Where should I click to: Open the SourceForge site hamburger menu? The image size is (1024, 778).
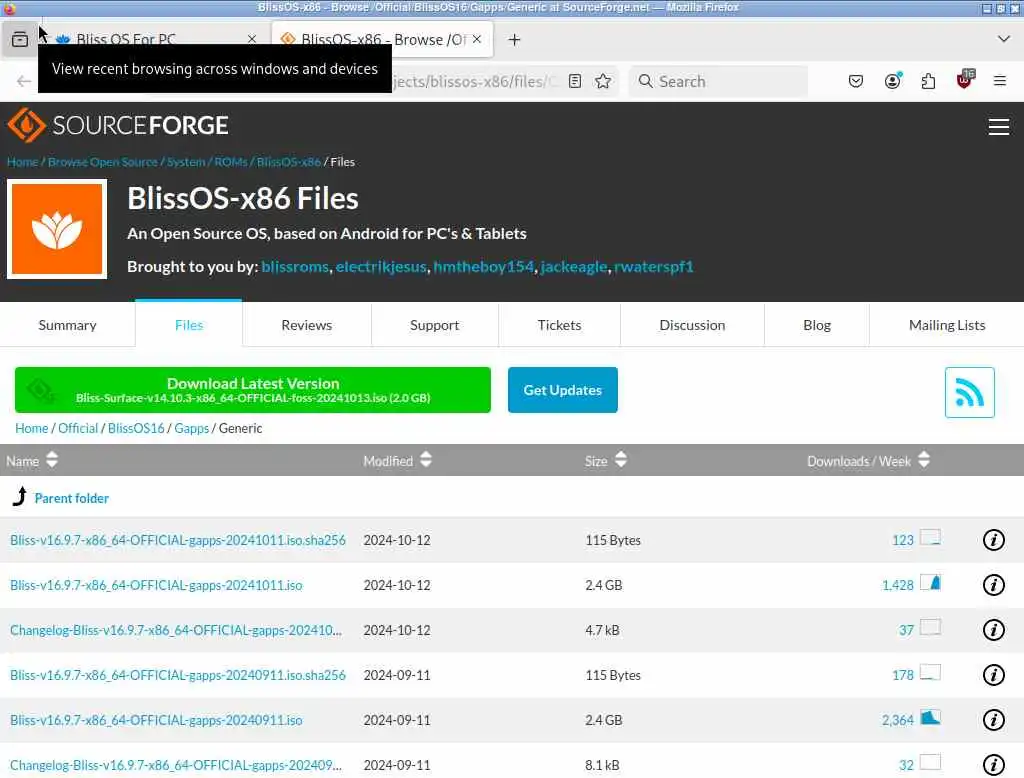[999, 127]
